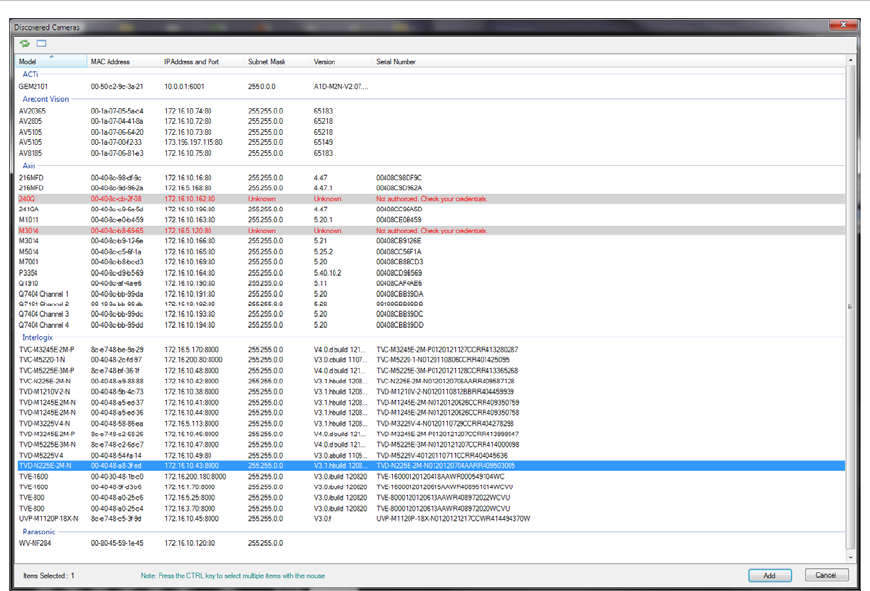Click highlighted TVD-N225E-2M-N camera row

(x=431, y=466)
